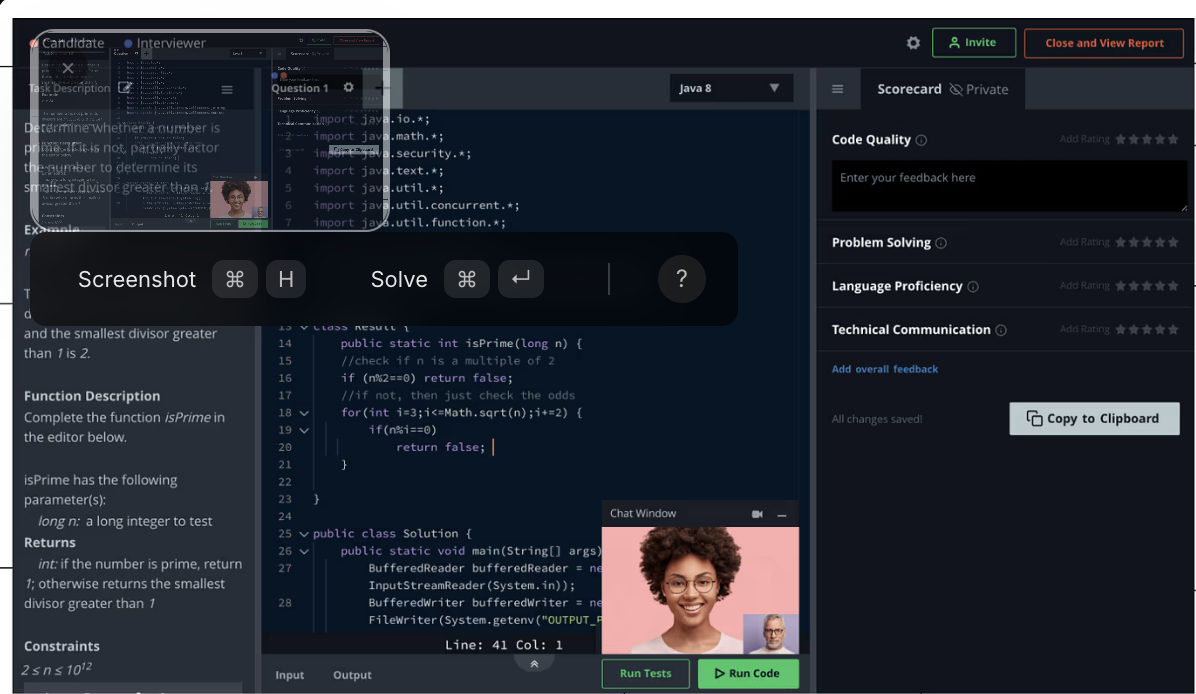The width and height of the screenshot is (1196, 694).
Task: Collapse the class Solution fold at line 25
Action: (304, 535)
